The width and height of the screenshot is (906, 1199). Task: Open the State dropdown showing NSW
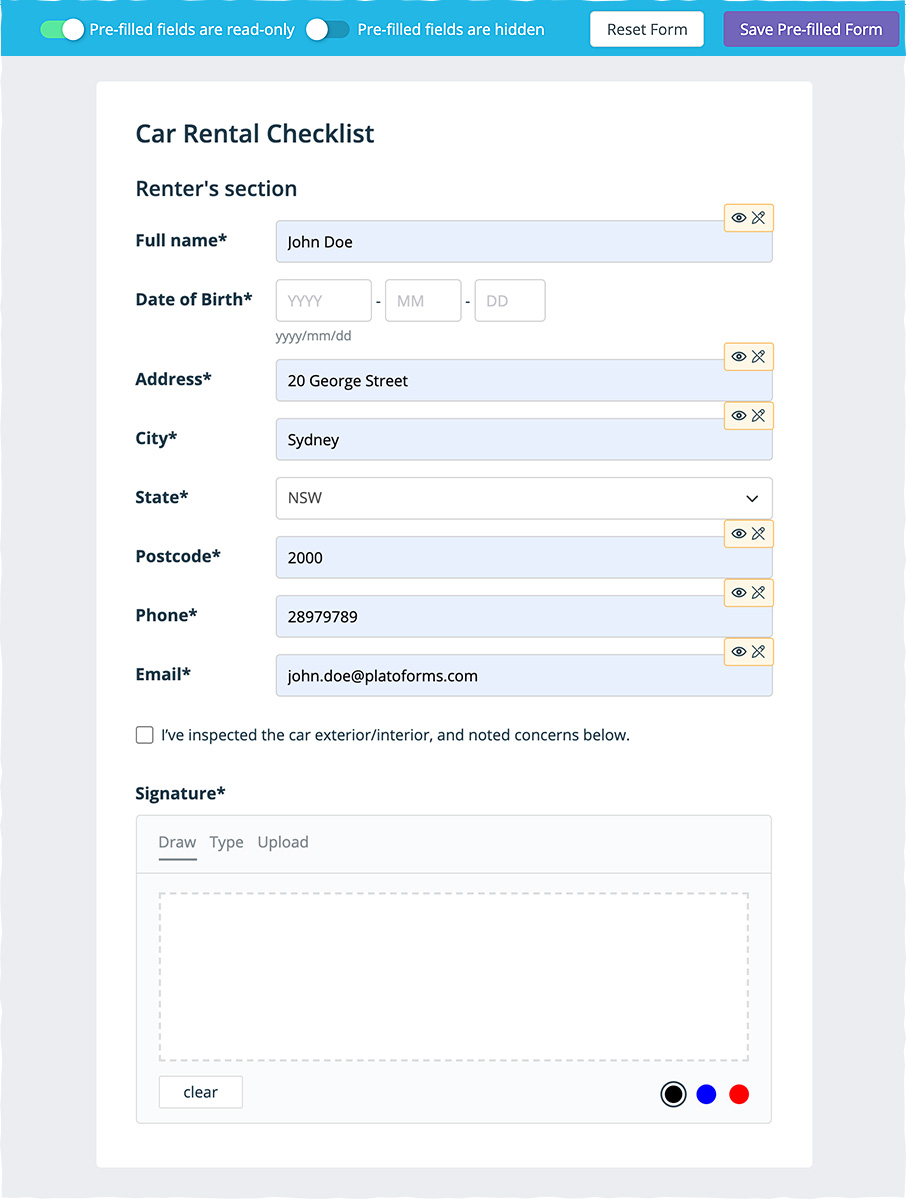[x=524, y=498]
